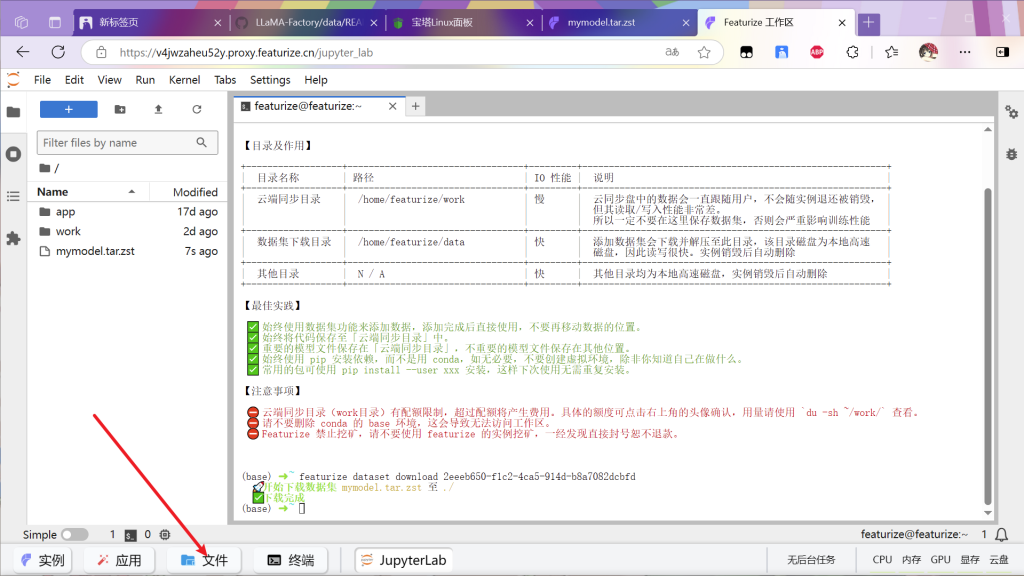
Task: Add a new launcher tab in JupyterLab
Action: click(x=415, y=106)
